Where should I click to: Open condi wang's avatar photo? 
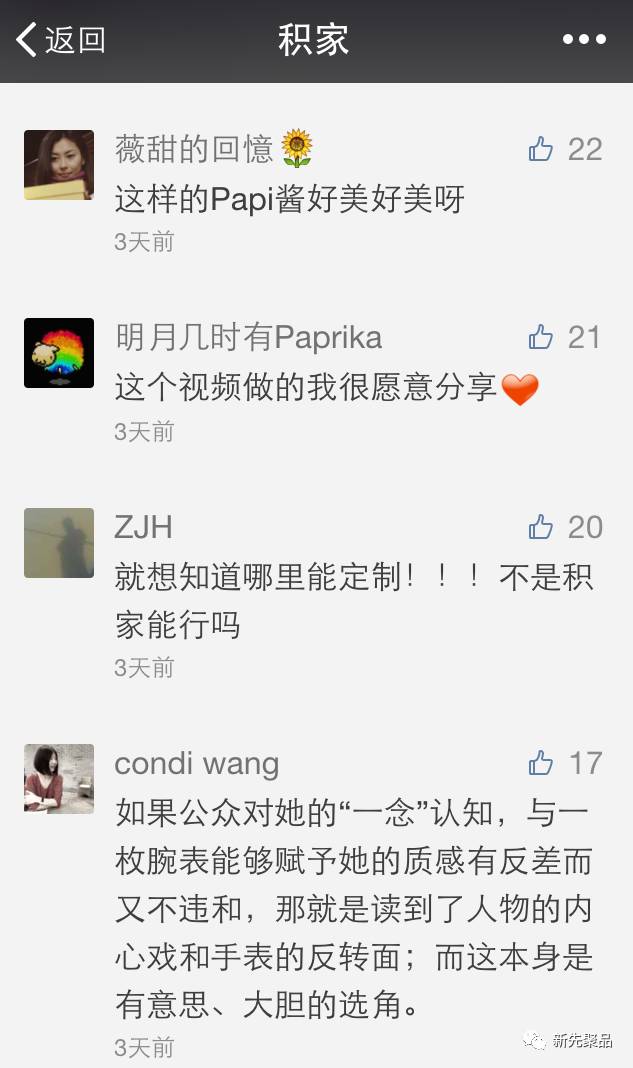(x=59, y=779)
